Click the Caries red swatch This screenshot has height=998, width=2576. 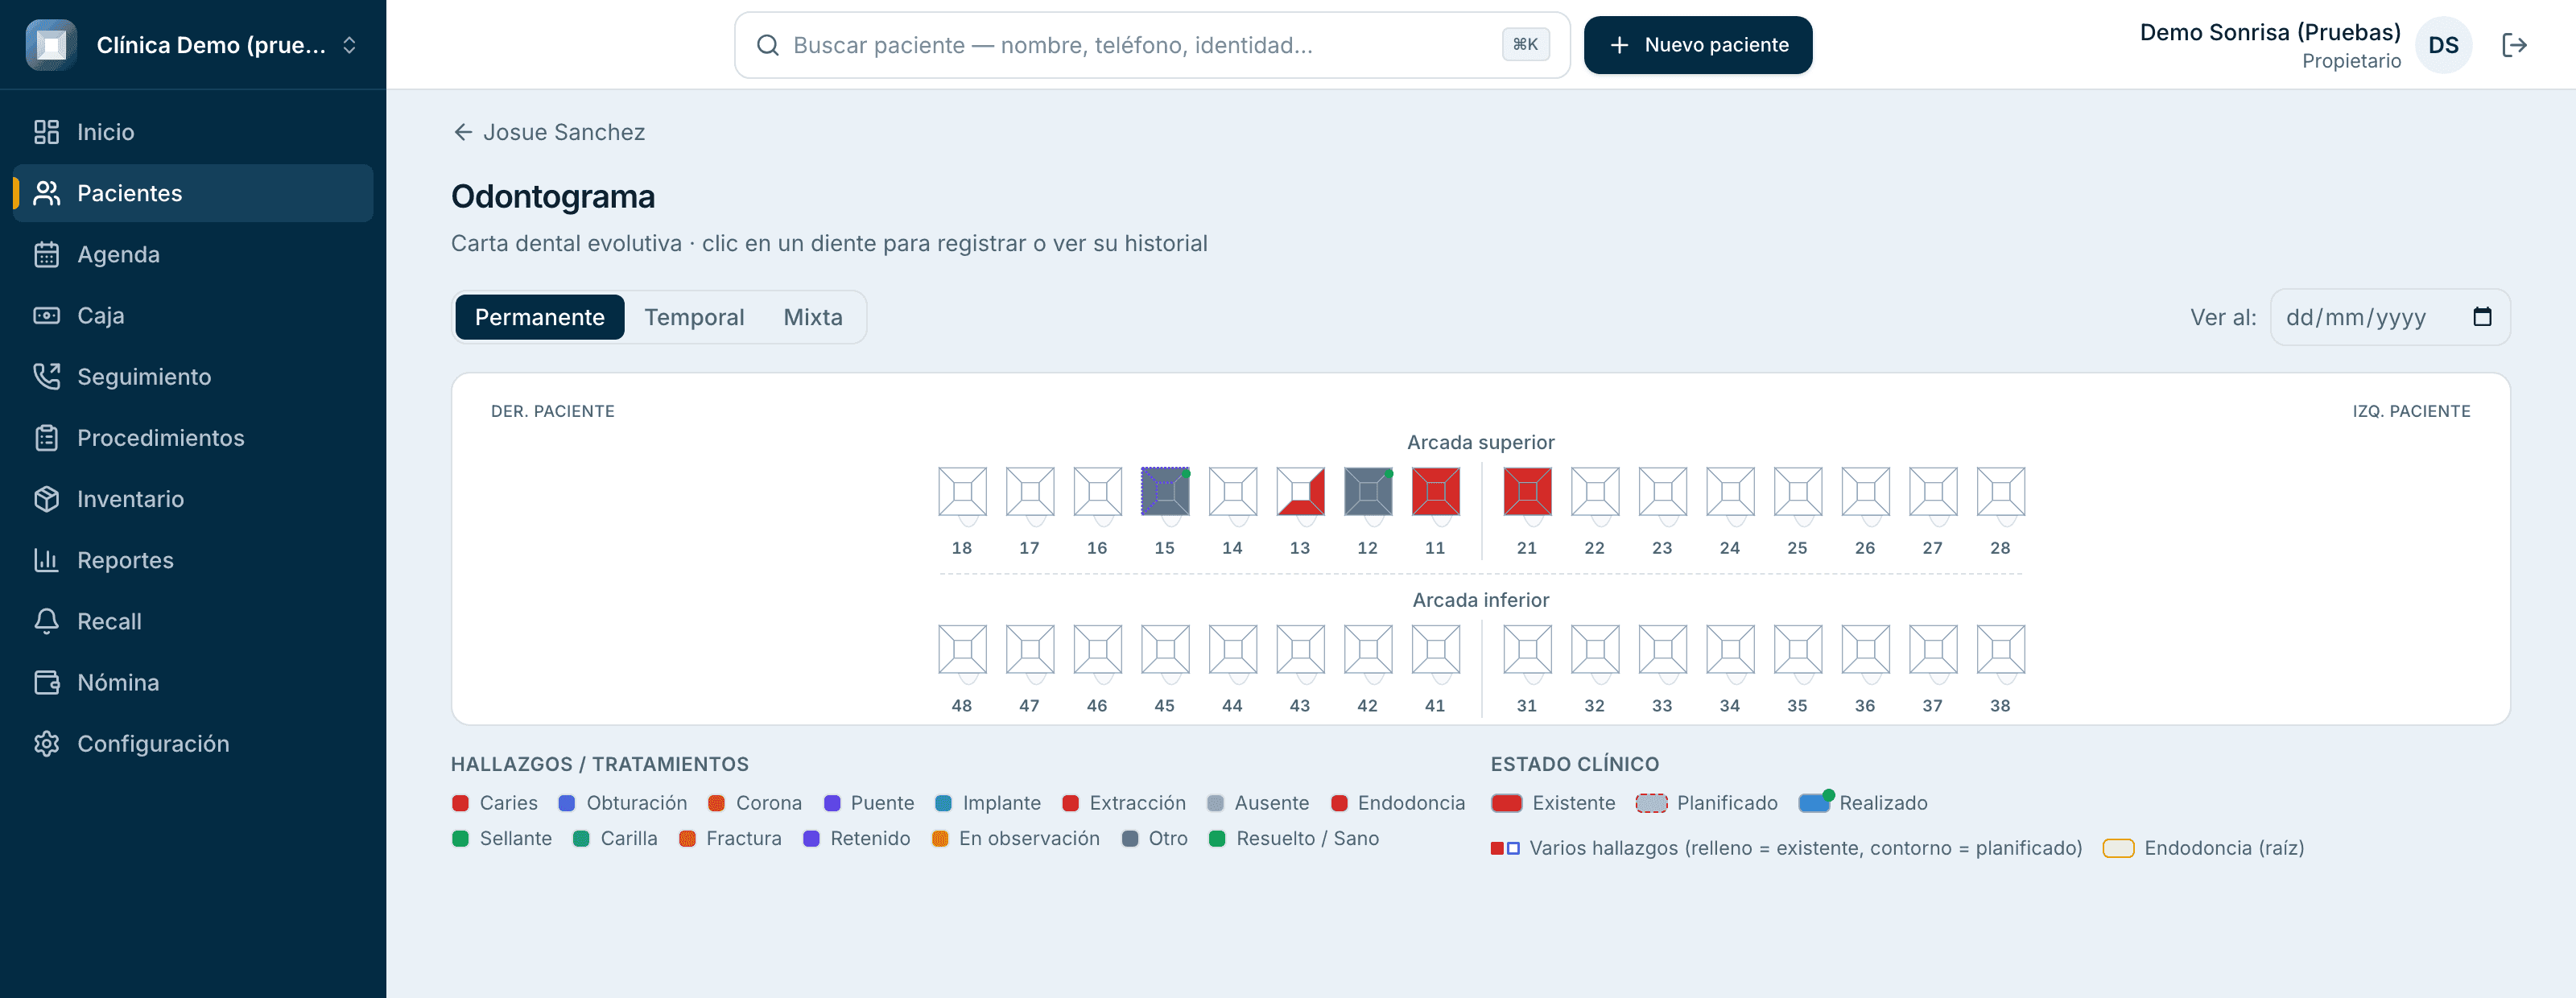click(x=460, y=803)
